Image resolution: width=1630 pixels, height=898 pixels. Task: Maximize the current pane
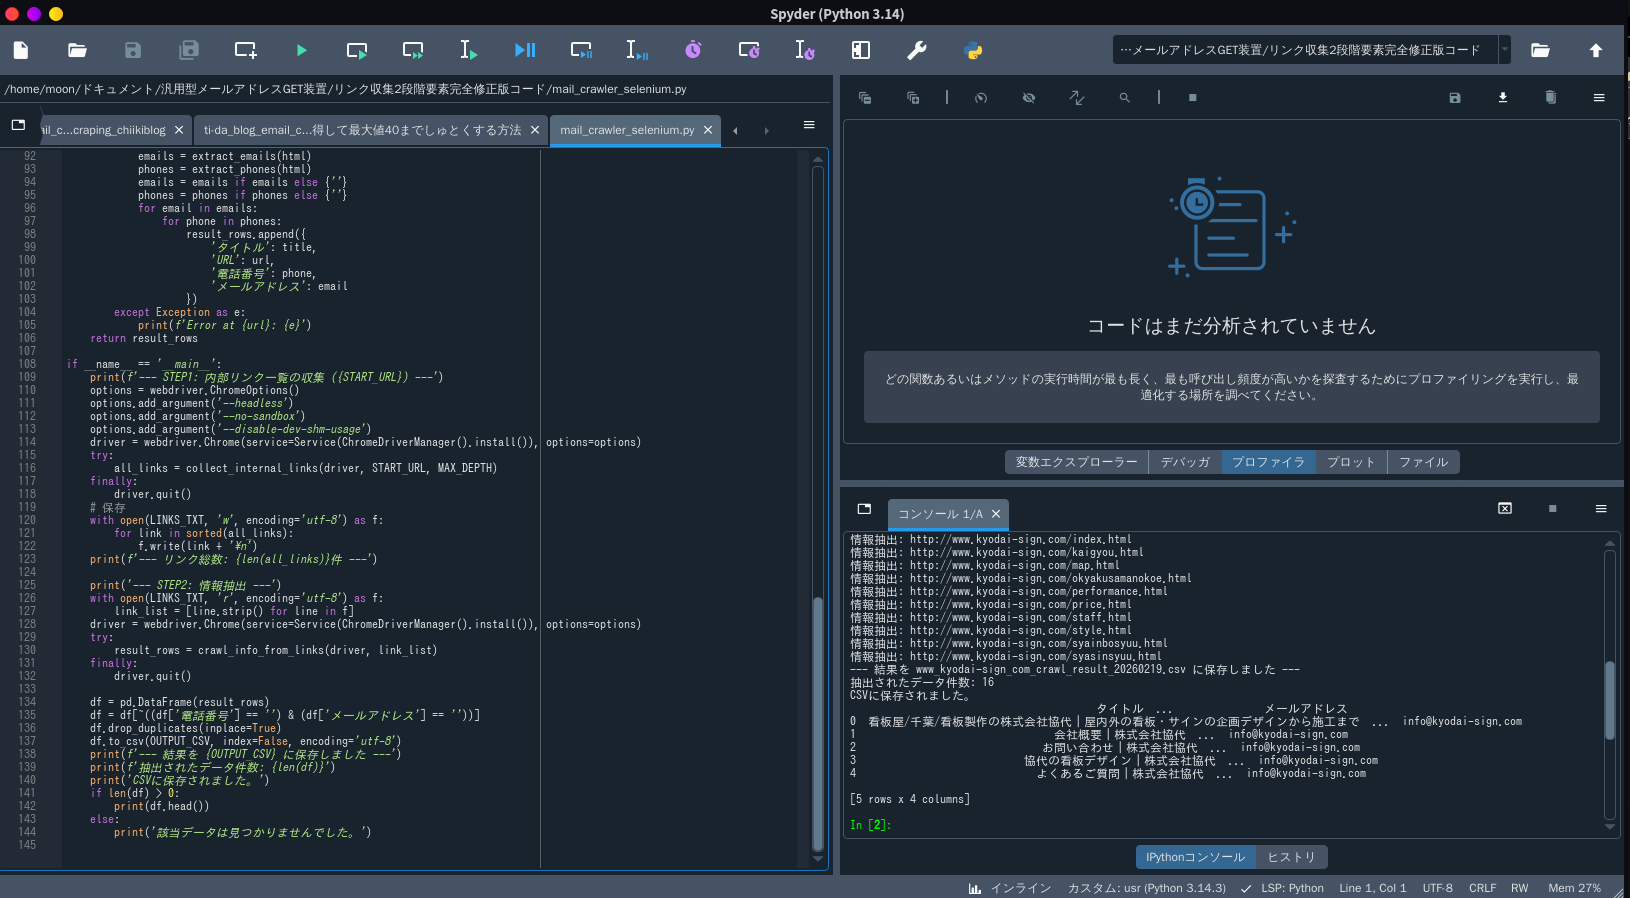pyautogui.click(x=861, y=50)
